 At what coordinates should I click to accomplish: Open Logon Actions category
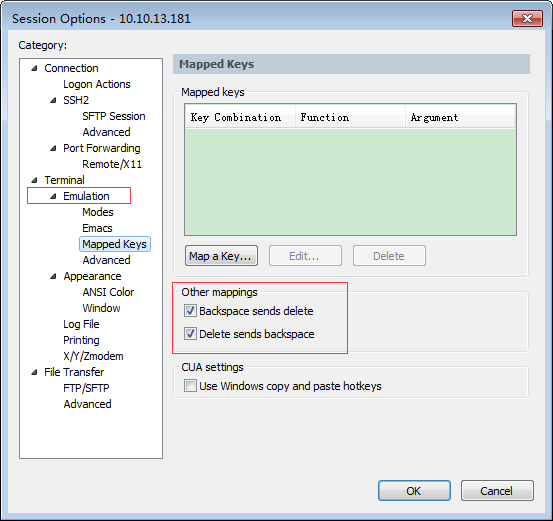(x=97, y=84)
